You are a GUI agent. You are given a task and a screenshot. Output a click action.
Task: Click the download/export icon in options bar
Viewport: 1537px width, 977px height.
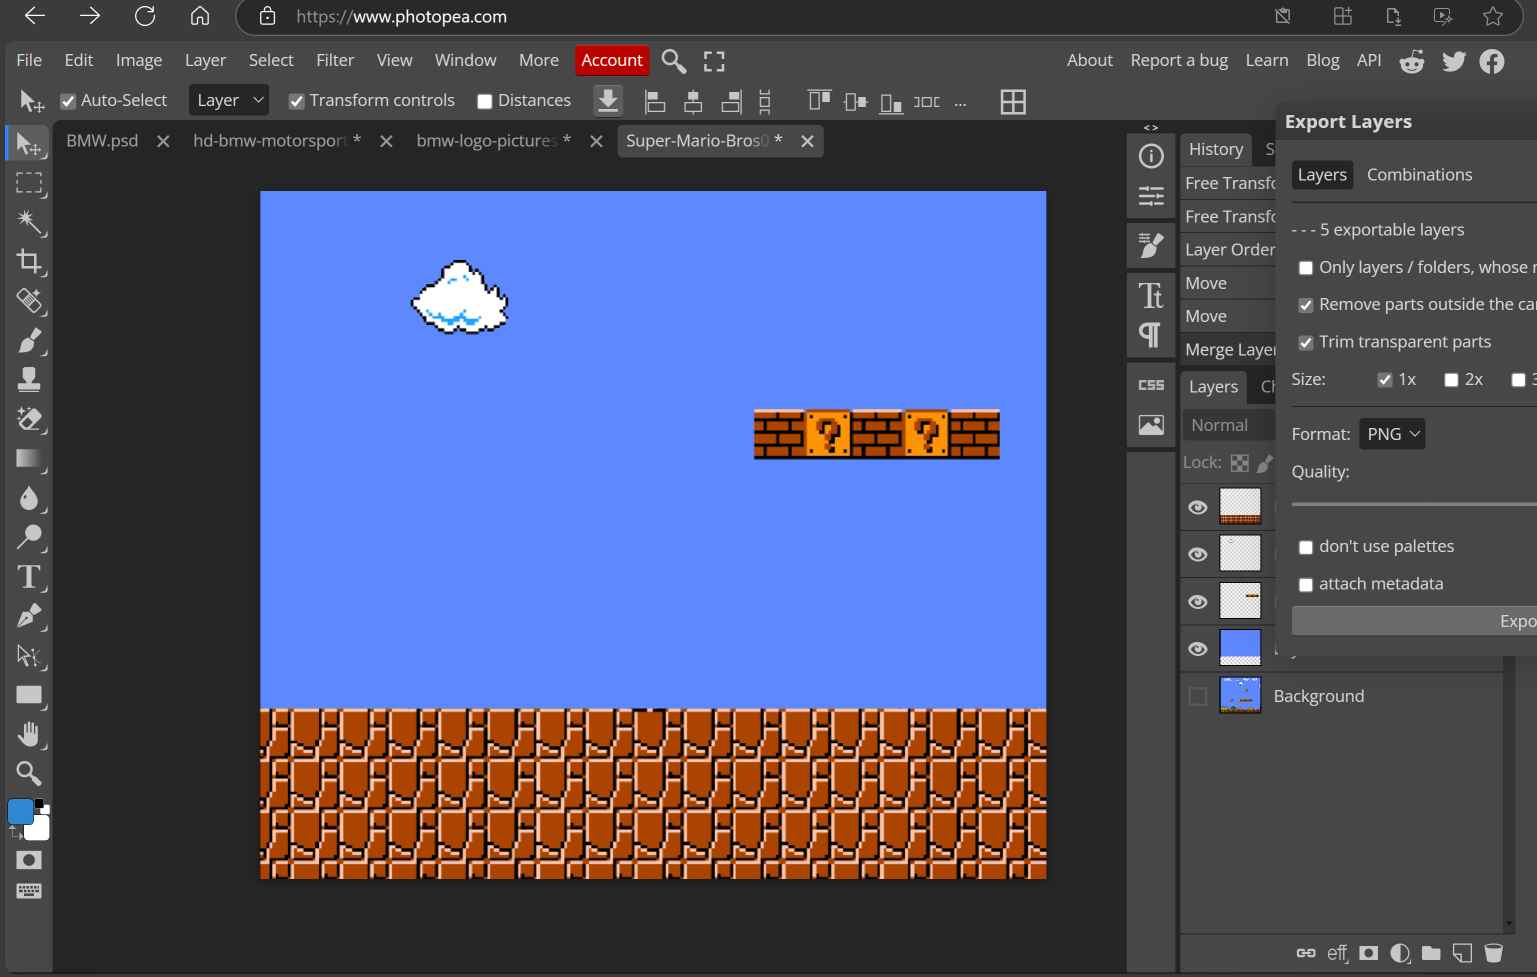pos(608,101)
